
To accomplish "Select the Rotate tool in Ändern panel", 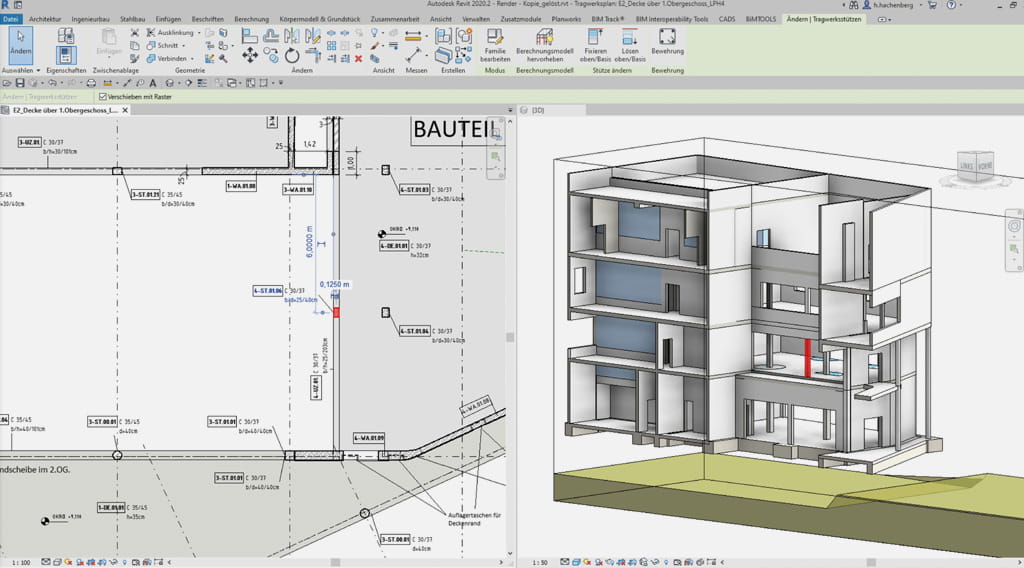I will tap(291, 56).
